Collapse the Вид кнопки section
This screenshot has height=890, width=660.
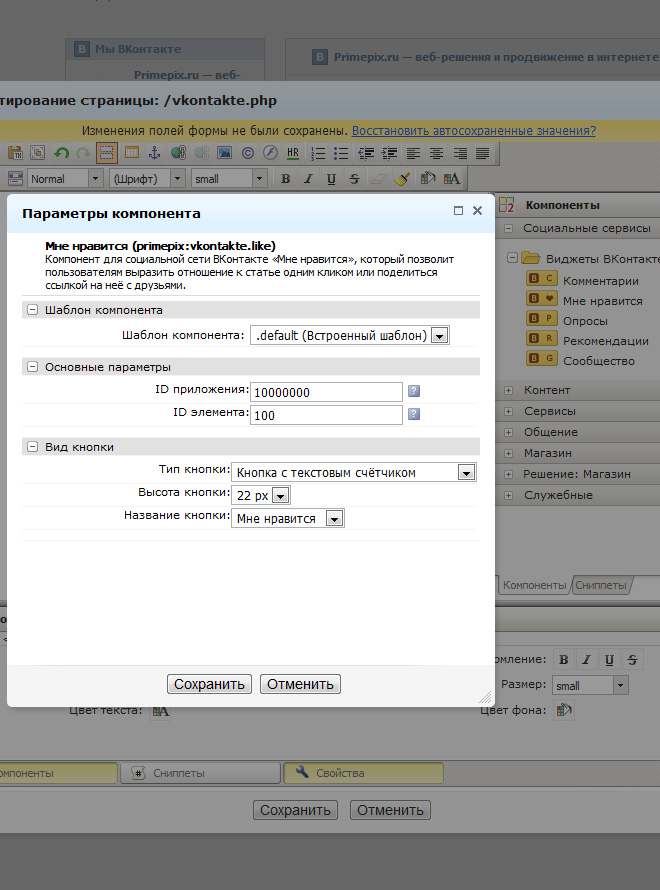tap(32, 447)
